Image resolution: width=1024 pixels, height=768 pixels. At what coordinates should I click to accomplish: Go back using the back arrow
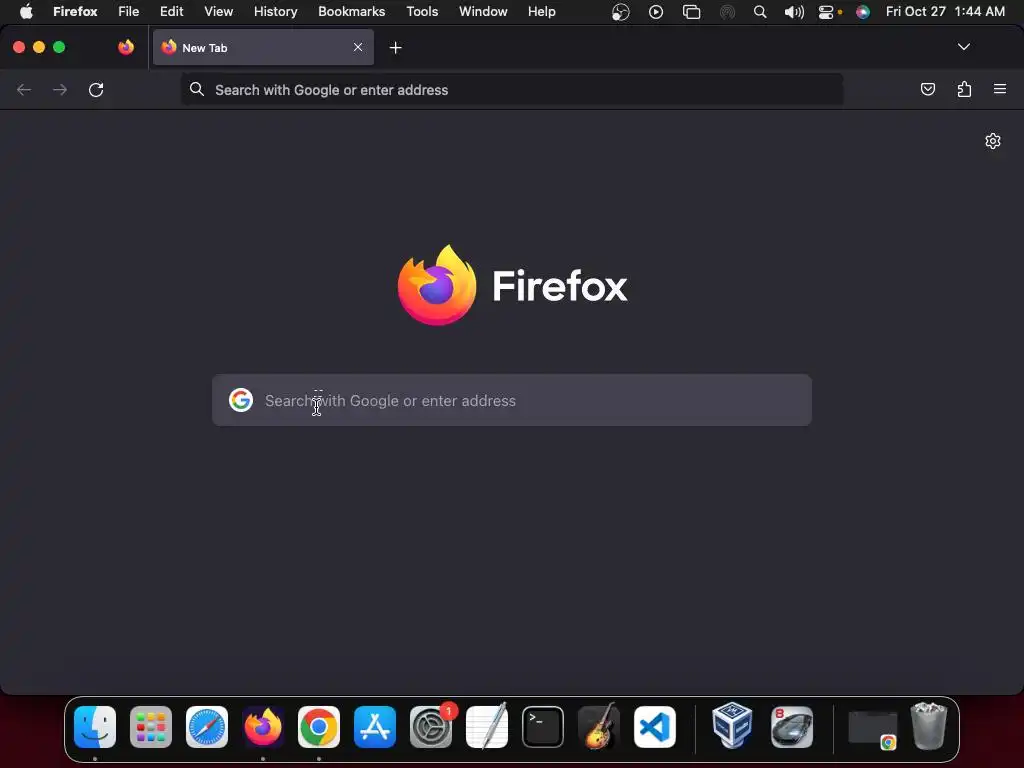pyautogui.click(x=24, y=89)
